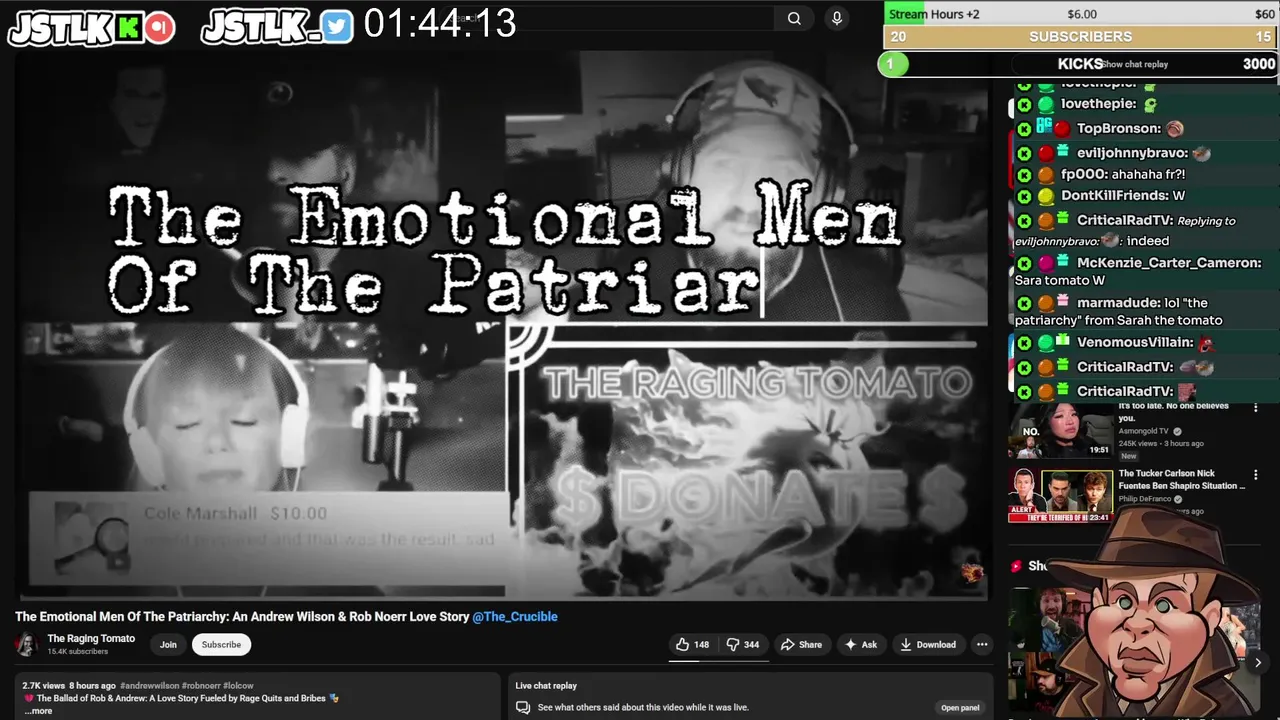Click the '15.4K subscribers' count
1280x720 pixels.
point(78,651)
